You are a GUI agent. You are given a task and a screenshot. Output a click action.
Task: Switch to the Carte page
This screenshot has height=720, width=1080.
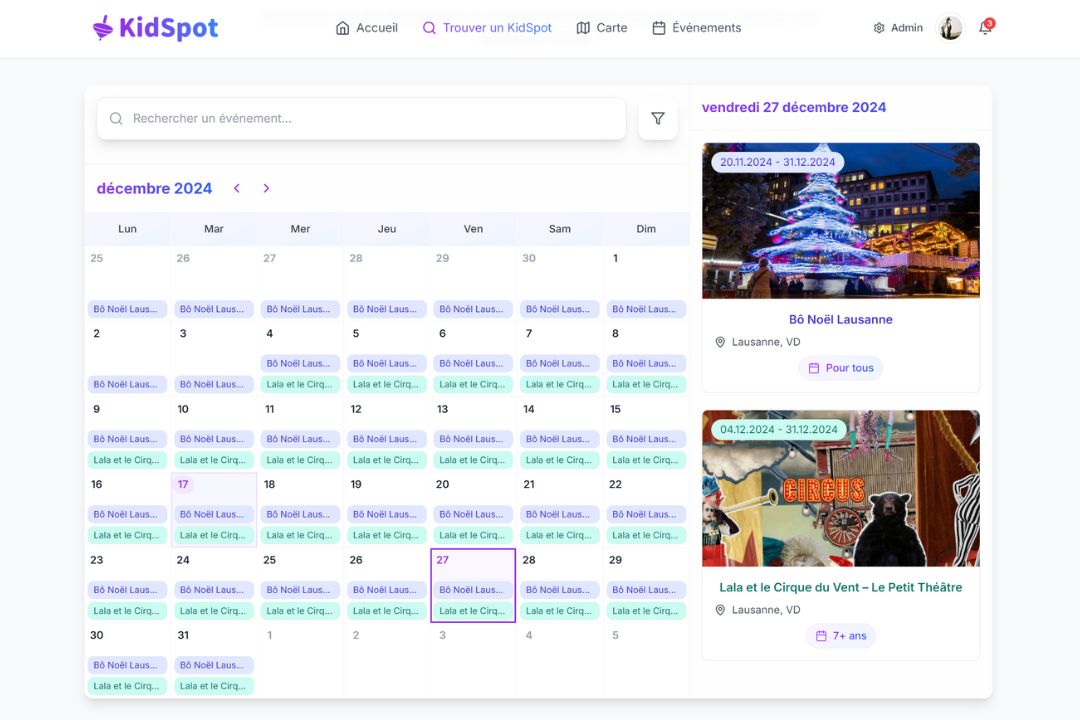coord(602,28)
